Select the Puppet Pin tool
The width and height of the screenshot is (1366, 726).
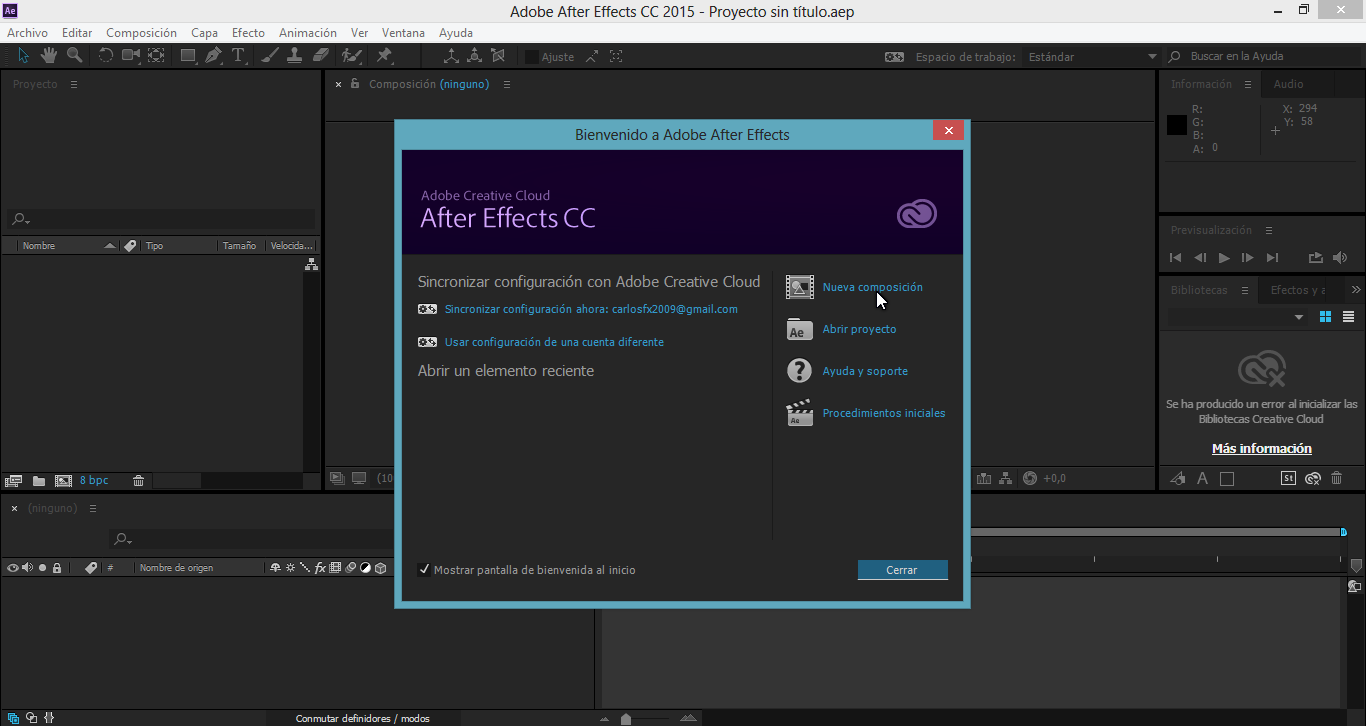pos(384,56)
